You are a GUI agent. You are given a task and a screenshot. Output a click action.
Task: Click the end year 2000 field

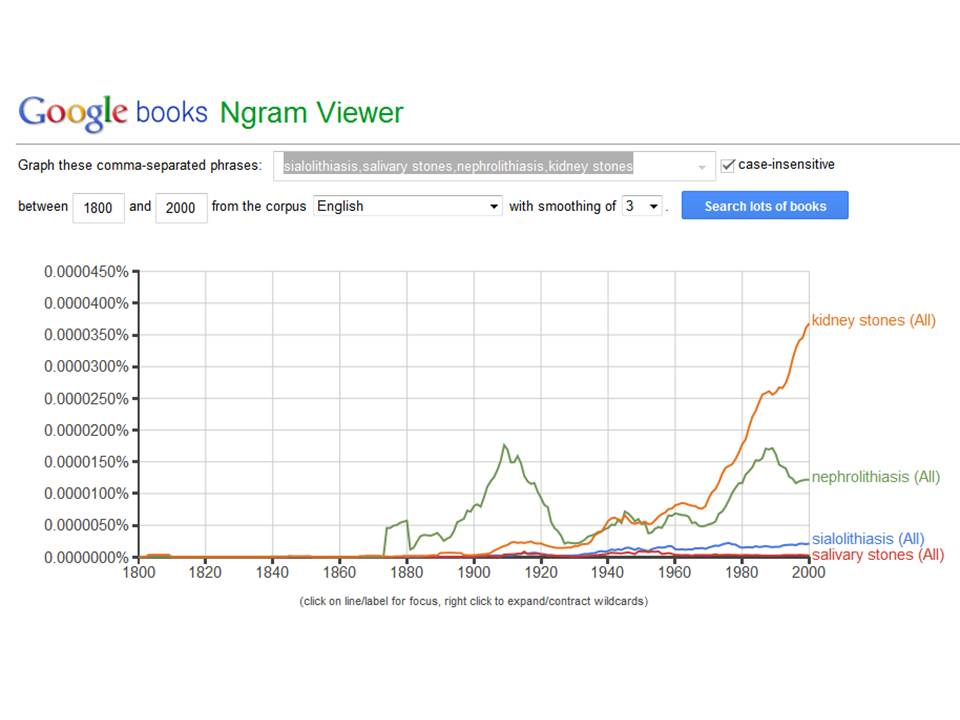click(x=181, y=208)
